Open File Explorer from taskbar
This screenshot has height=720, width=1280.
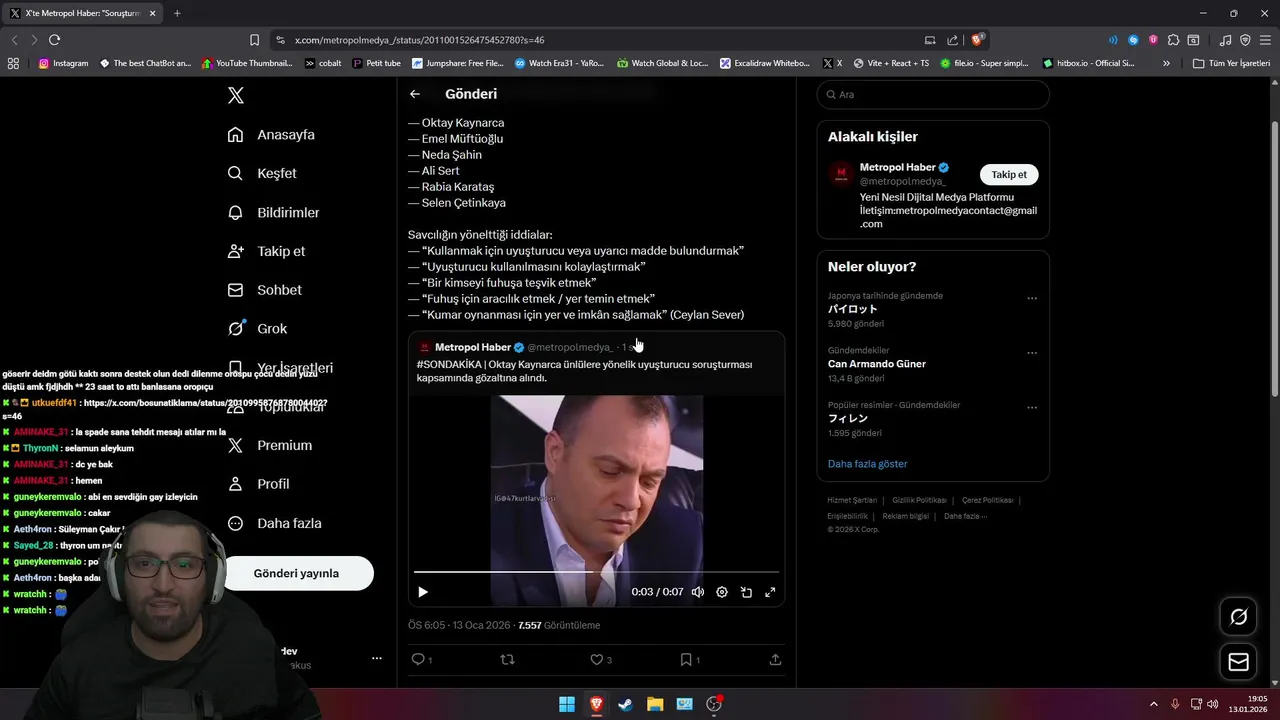[655, 704]
